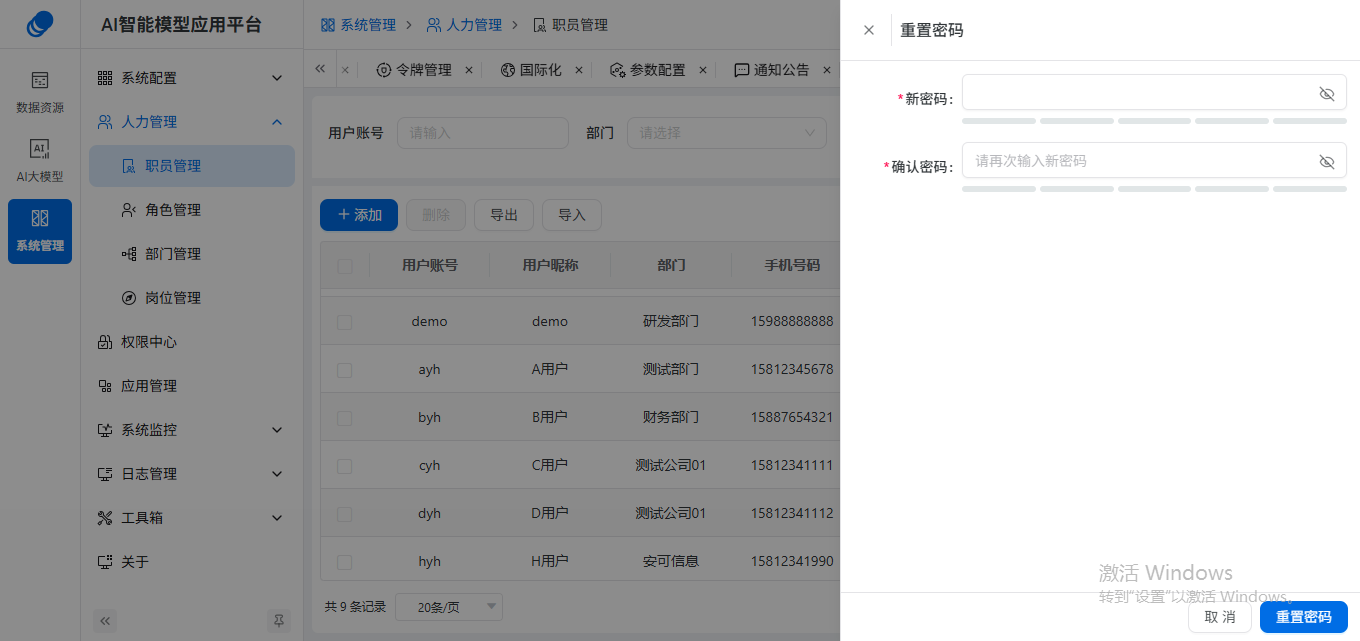Close the 重置密码 drawer with X

(869, 30)
